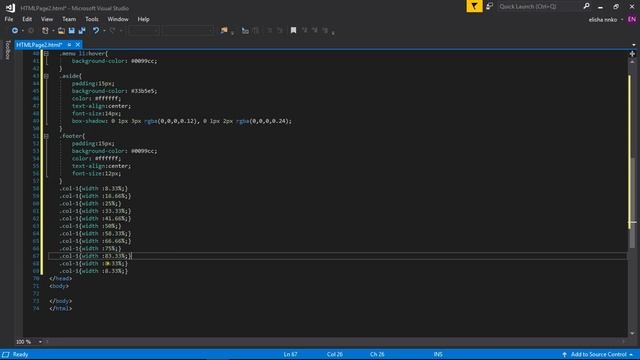This screenshot has height=360, width=640.
Task: Go to the next bookmark icon
Action: tap(315, 31)
